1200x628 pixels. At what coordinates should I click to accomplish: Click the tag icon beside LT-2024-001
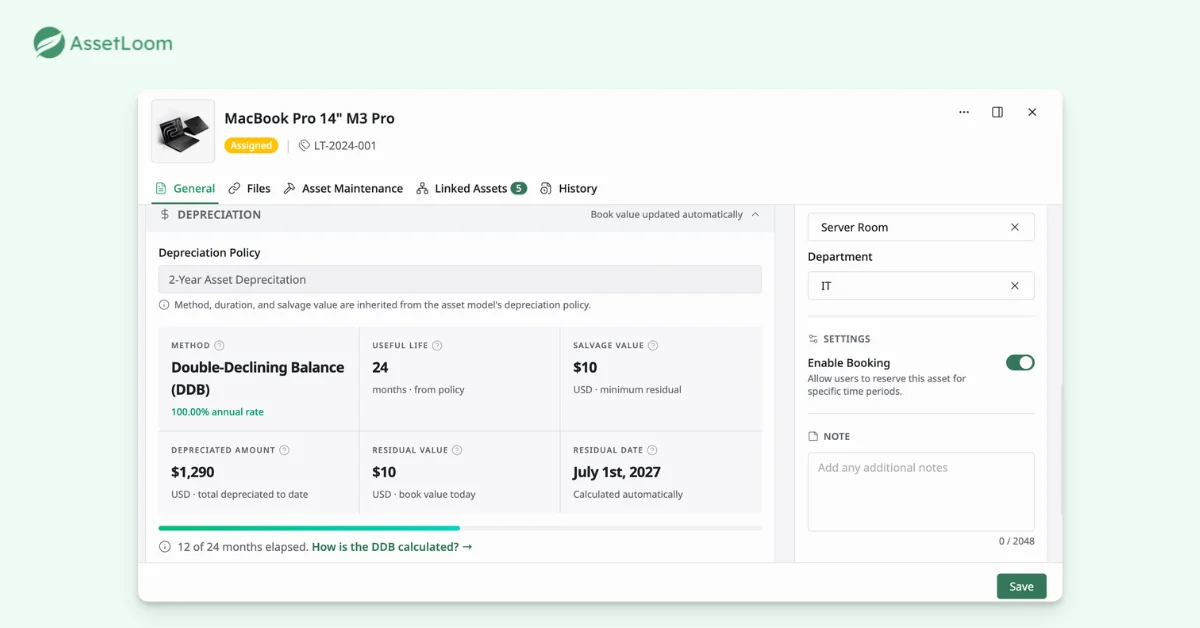click(305, 146)
